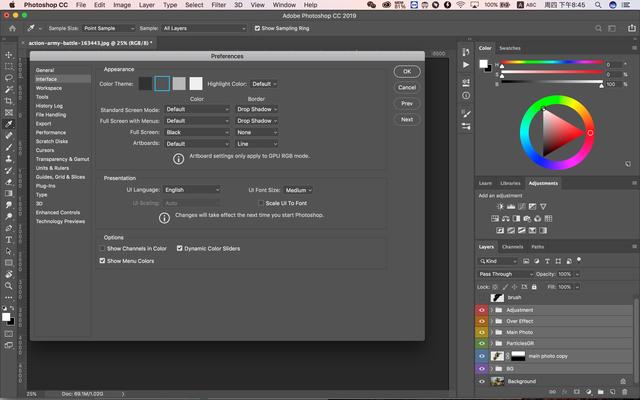
Task: Disable Dynamic Color Sliders
Action: click(x=180, y=248)
